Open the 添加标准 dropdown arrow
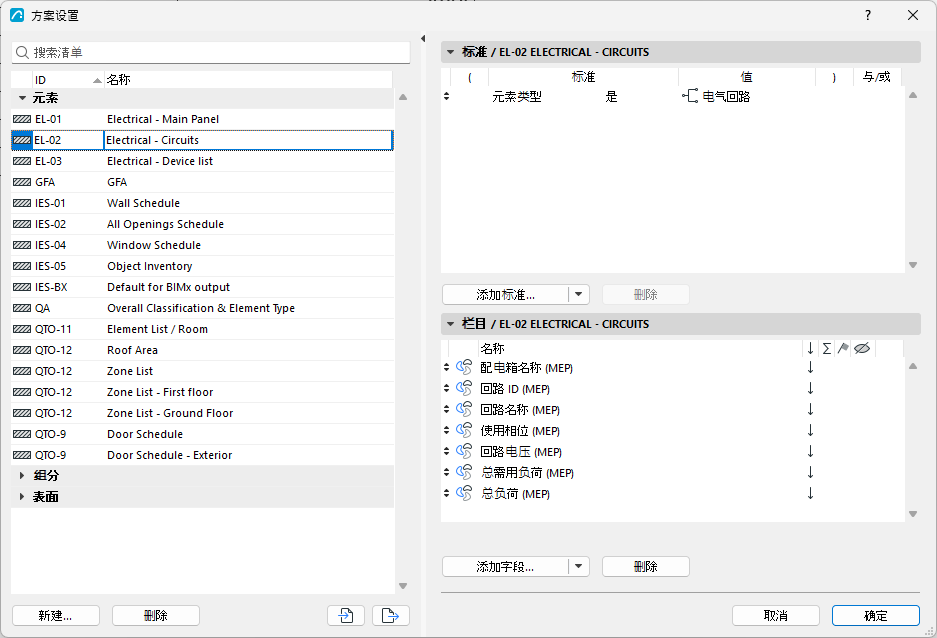The height and width of the screenshot is (638, 937). (x=578, y=294)
